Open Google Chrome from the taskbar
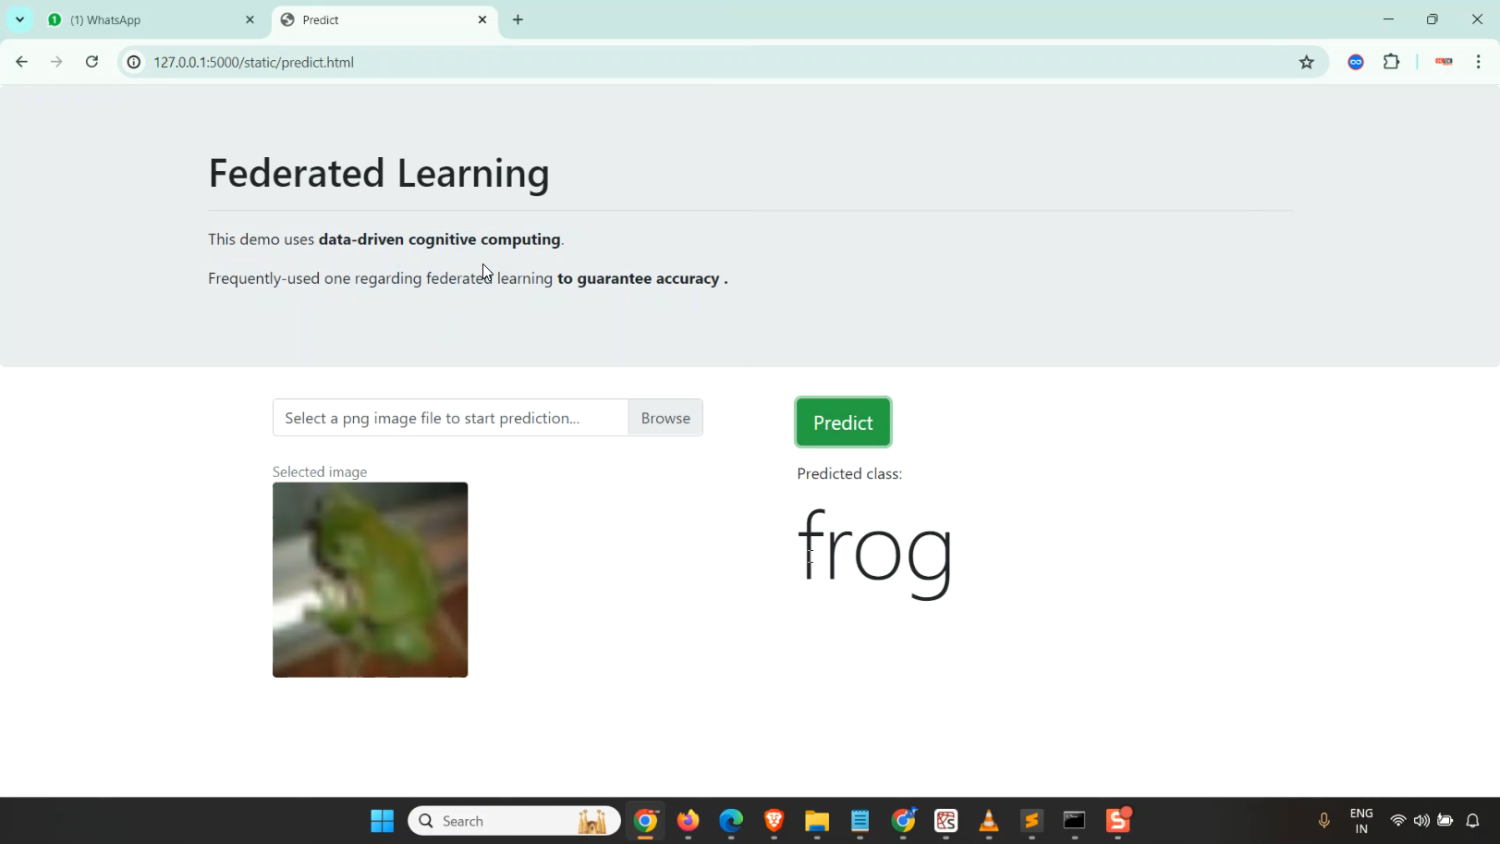The height and width of the screenshot is (844, 1500). click(x=646, y=821)
